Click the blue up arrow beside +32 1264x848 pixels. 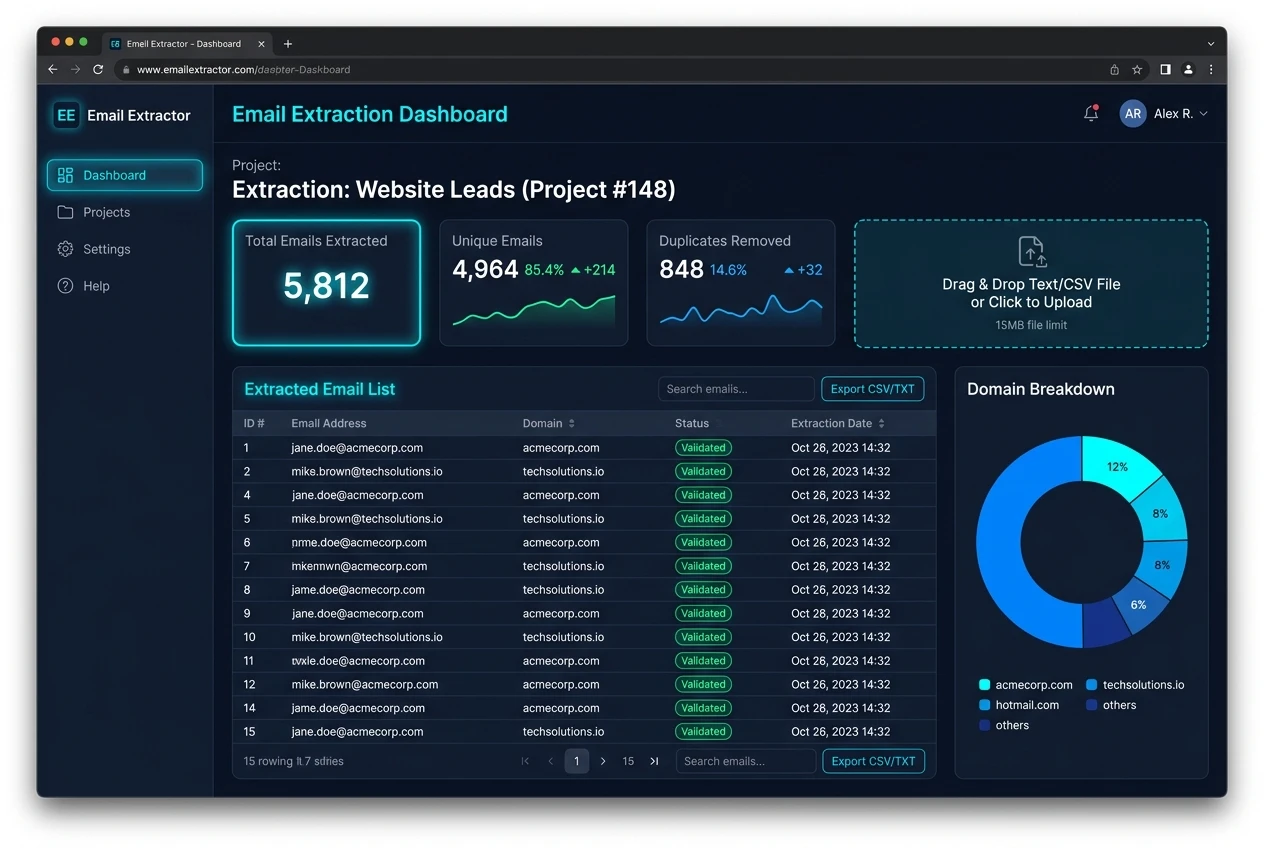point(789,270)
